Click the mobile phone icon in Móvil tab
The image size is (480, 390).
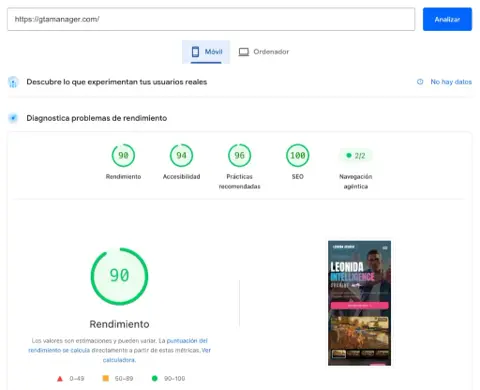click(x=195, y=52)
